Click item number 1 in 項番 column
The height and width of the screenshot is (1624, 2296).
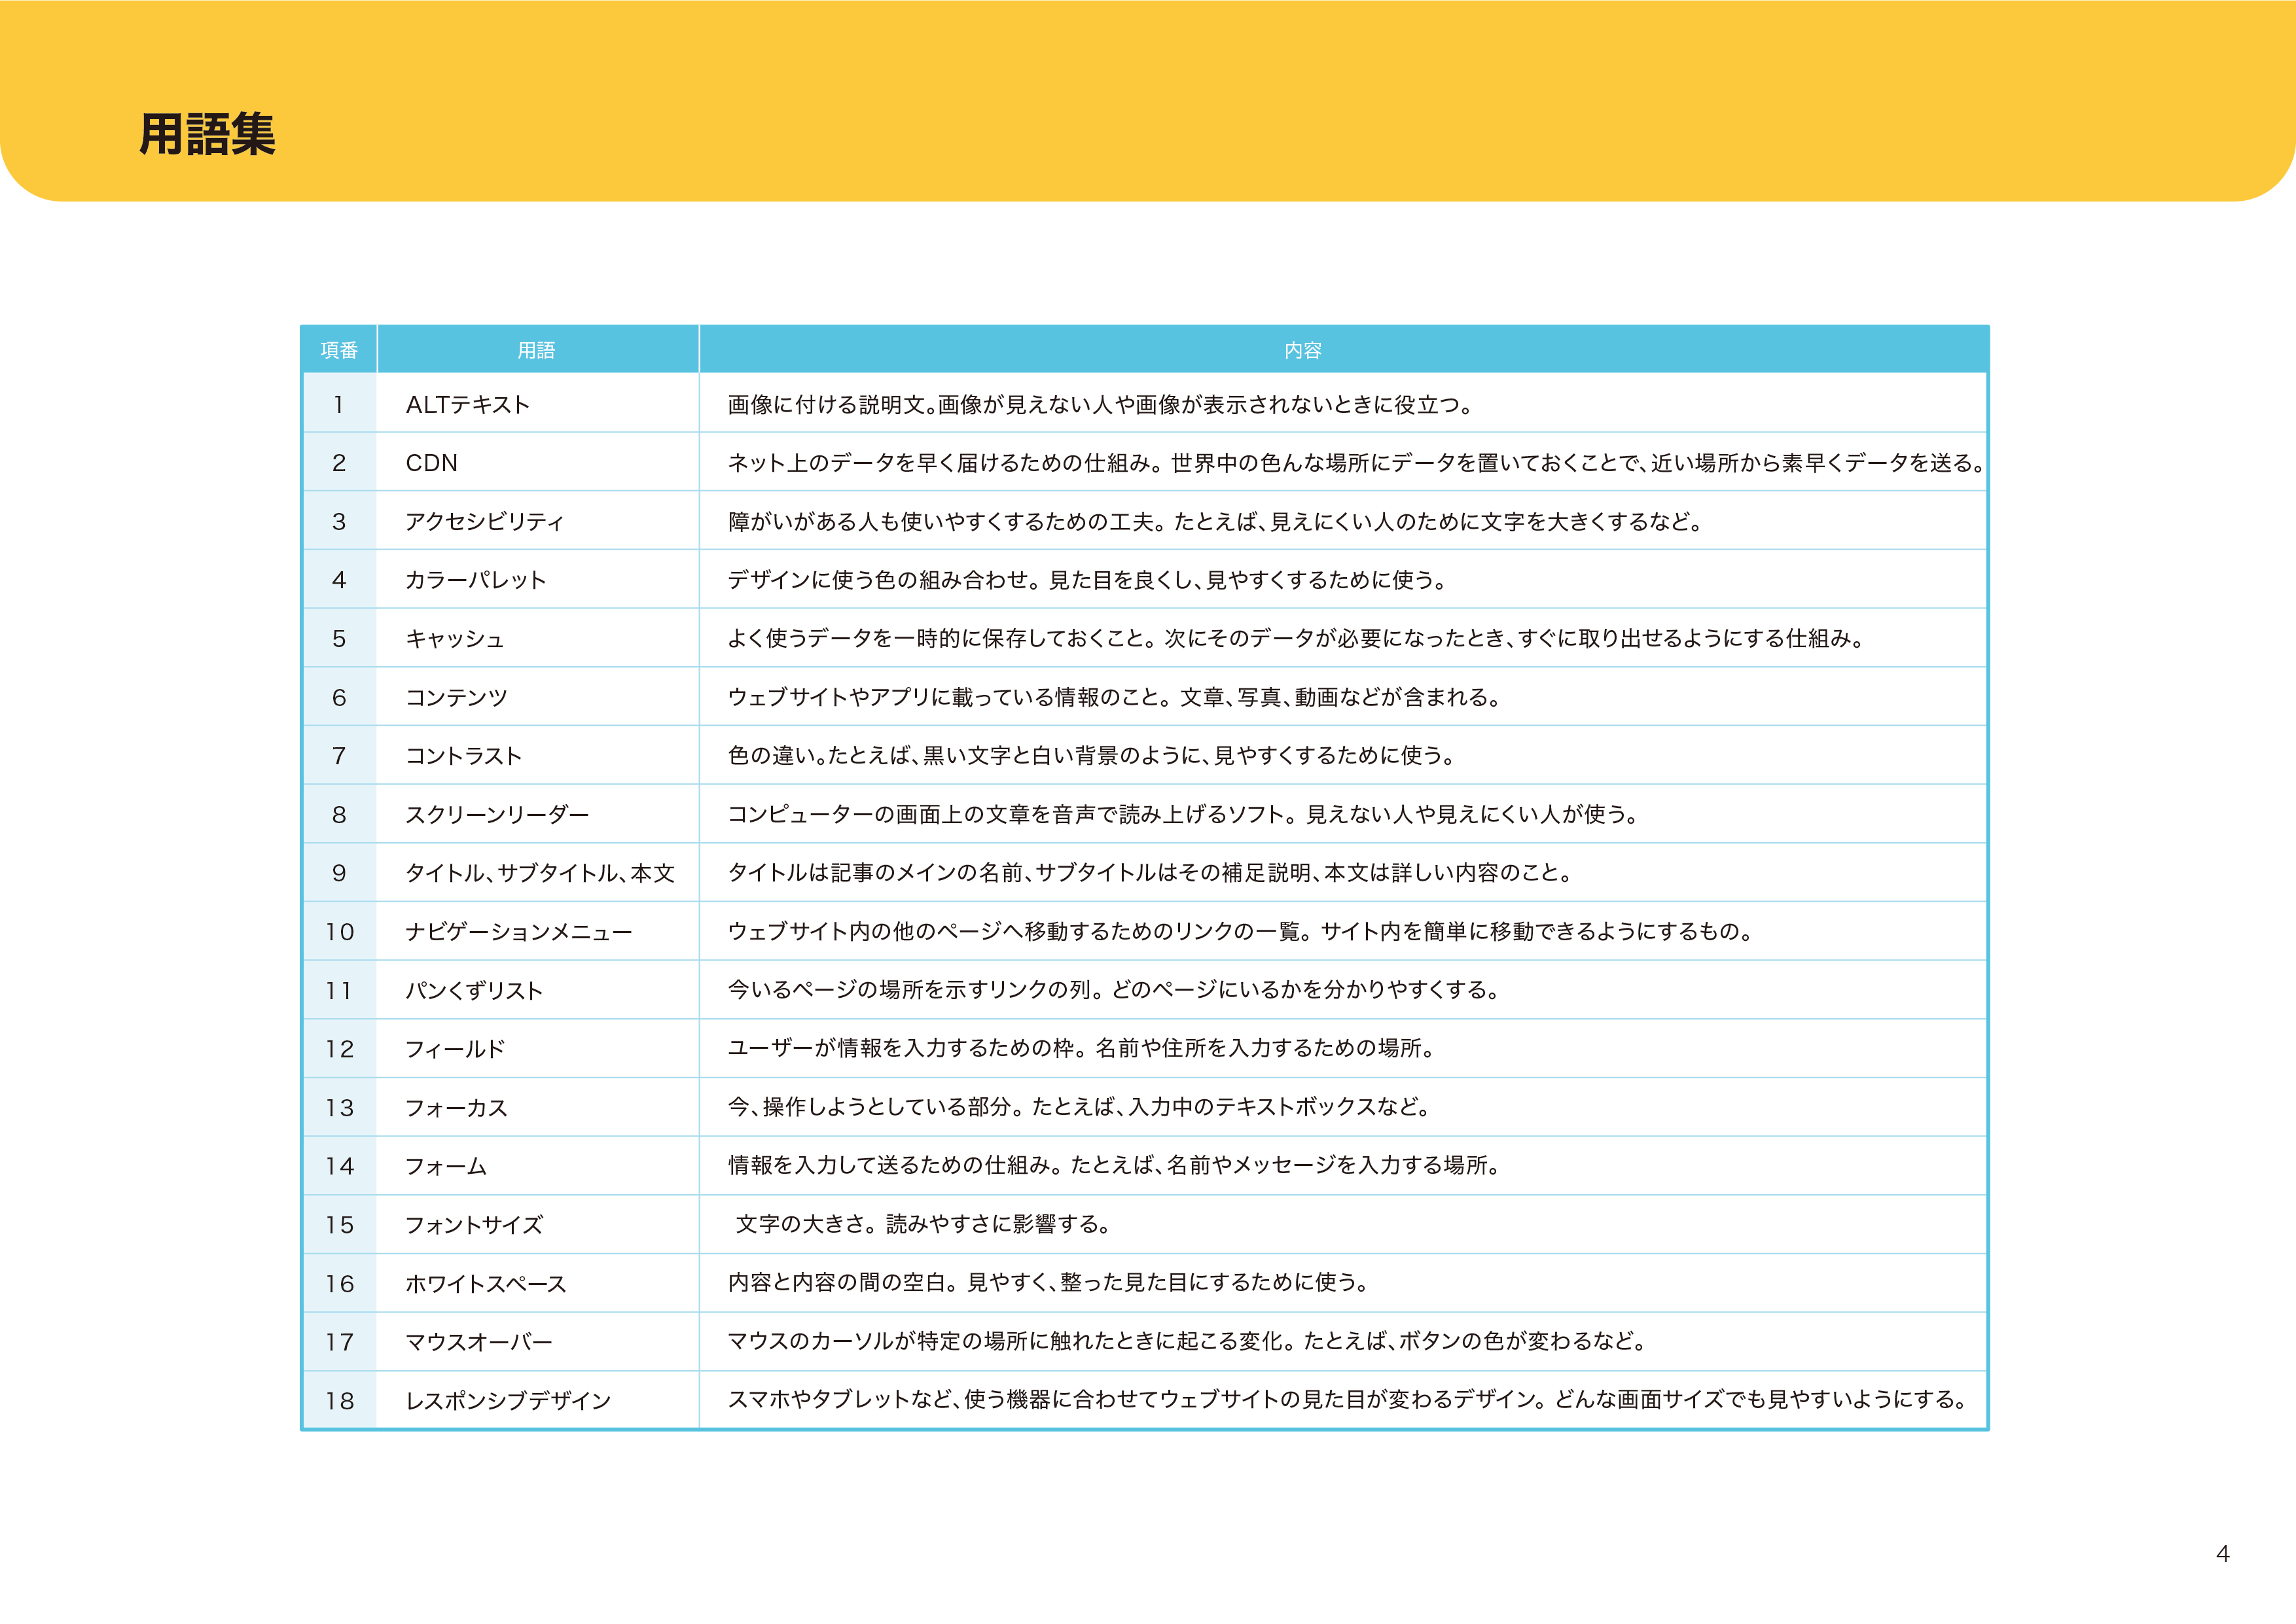(339, 405)
